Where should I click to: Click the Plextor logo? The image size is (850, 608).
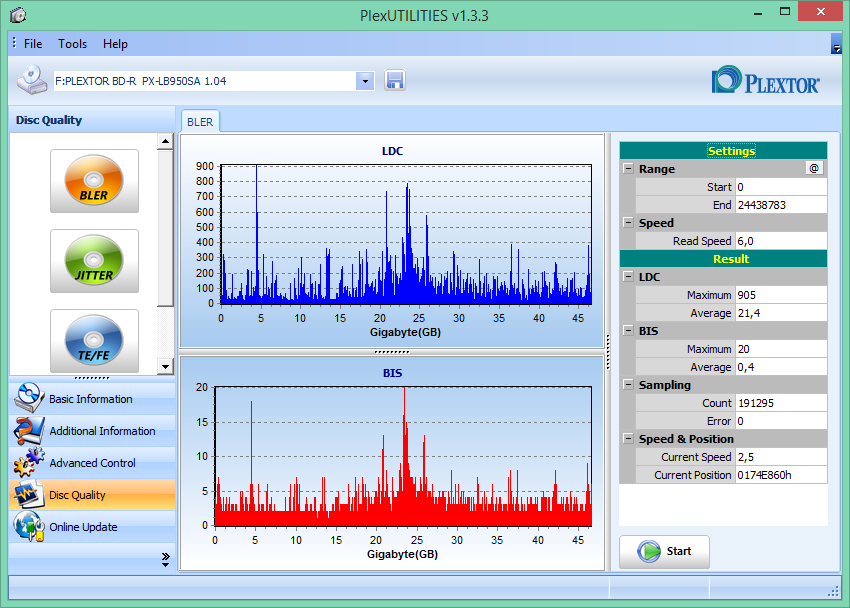(765, 81)
